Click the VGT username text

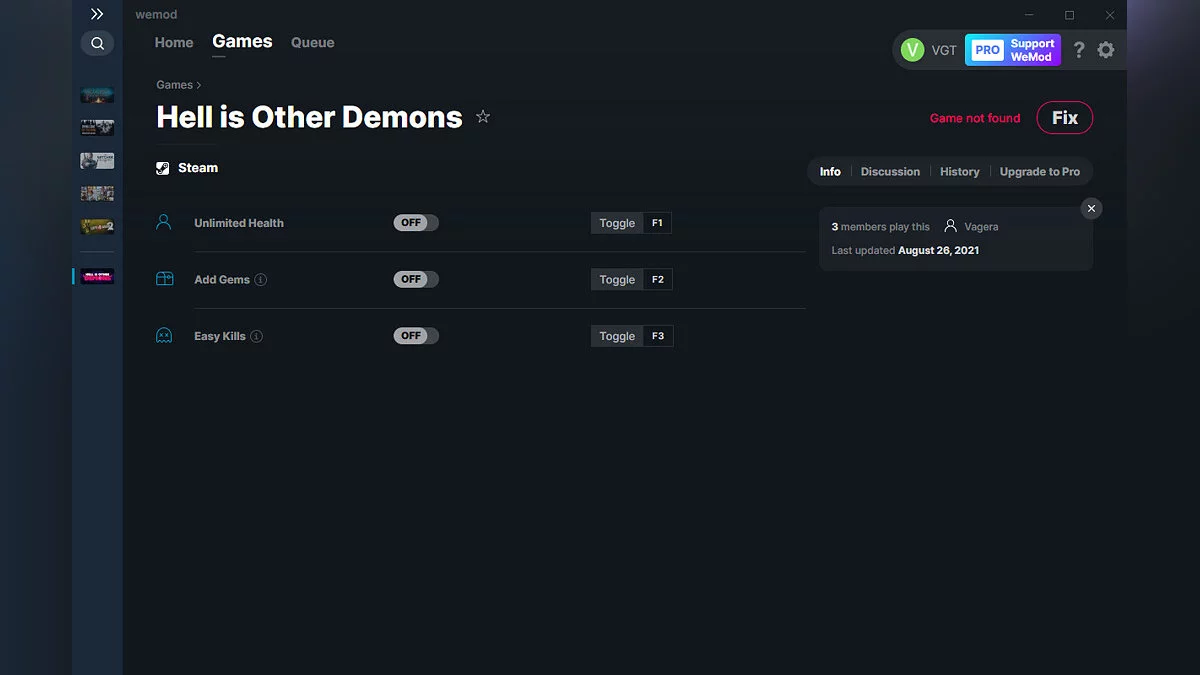point(944,50)
